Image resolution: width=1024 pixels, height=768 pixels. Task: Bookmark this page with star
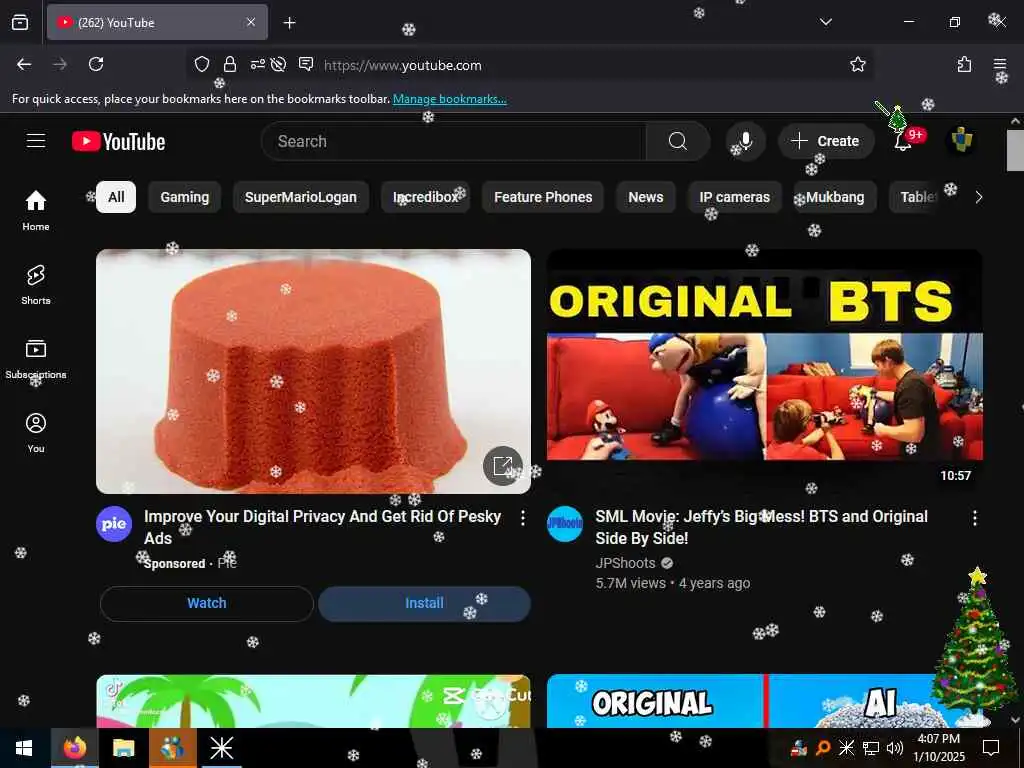click(857, 64)
